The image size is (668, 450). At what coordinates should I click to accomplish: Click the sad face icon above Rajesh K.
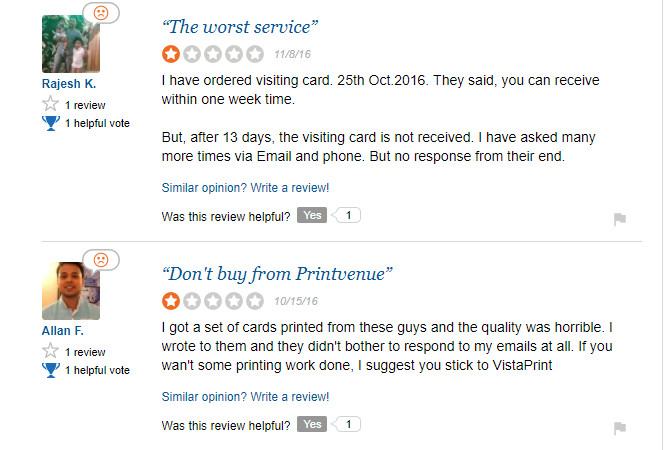click(101, 13)
